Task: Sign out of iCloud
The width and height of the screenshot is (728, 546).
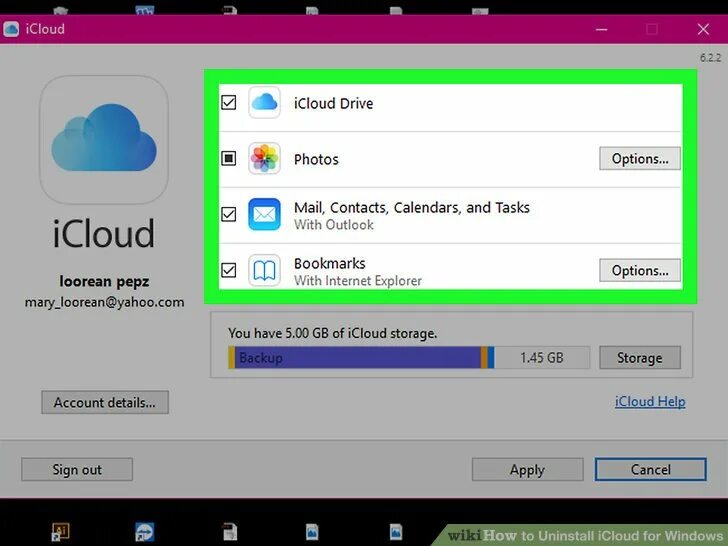Action: [x=77, y=469]
